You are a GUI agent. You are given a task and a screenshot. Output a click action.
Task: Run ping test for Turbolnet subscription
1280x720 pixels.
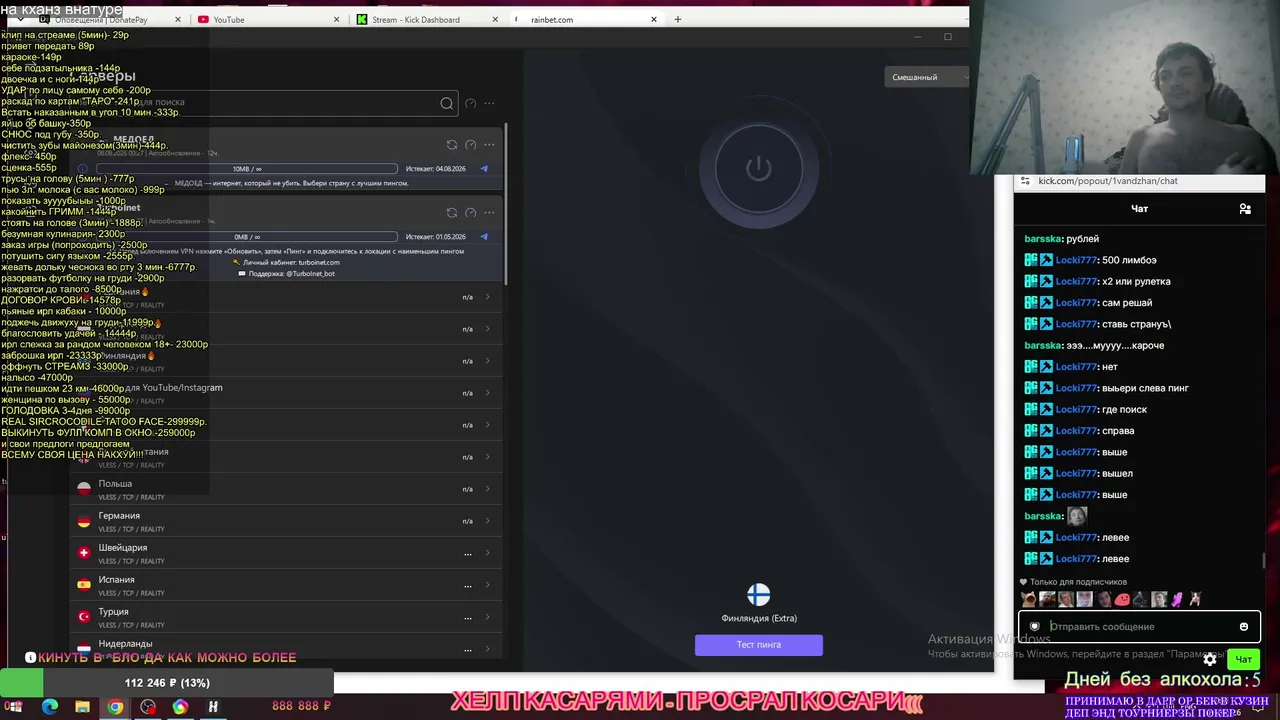click(471, 213)
